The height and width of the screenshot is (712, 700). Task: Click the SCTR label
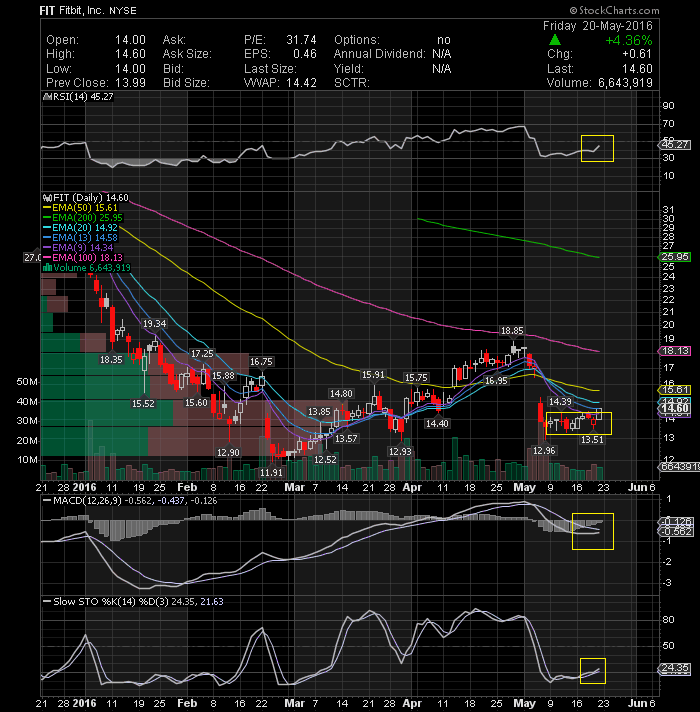352,83
